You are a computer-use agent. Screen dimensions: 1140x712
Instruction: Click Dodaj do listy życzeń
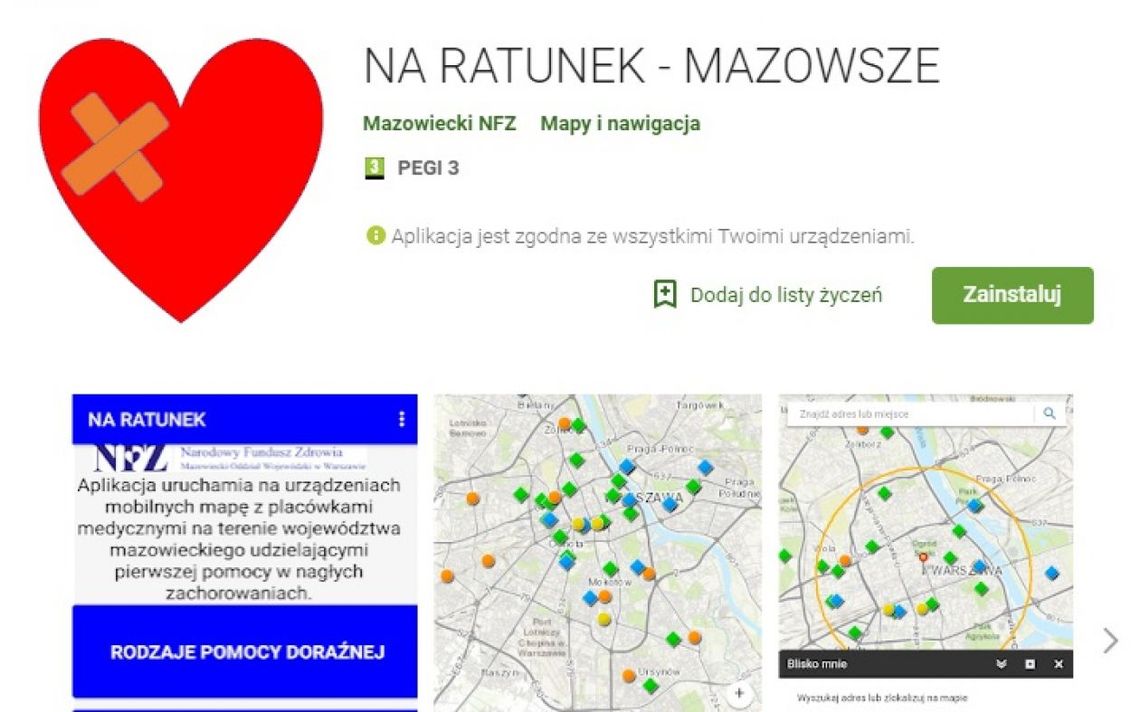pos(786,294)
